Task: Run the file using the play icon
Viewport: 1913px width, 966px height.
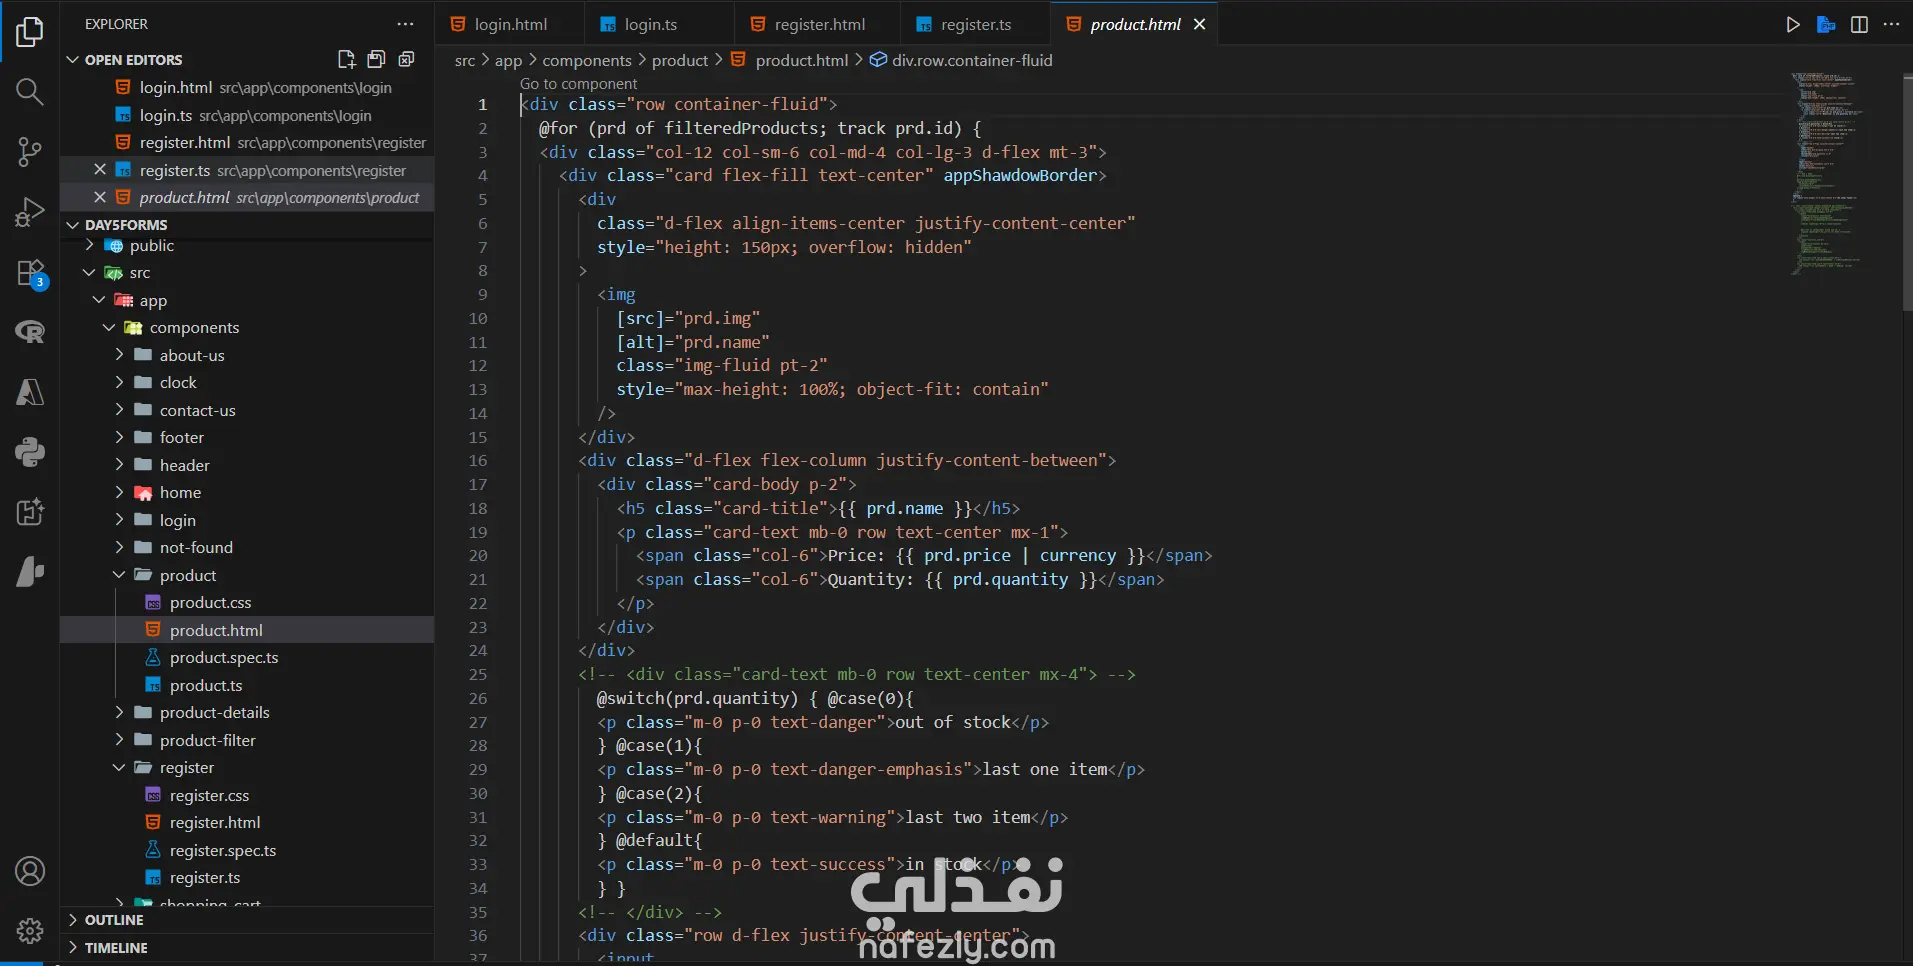Action: pyautogui.click(x=1793, y=24)
